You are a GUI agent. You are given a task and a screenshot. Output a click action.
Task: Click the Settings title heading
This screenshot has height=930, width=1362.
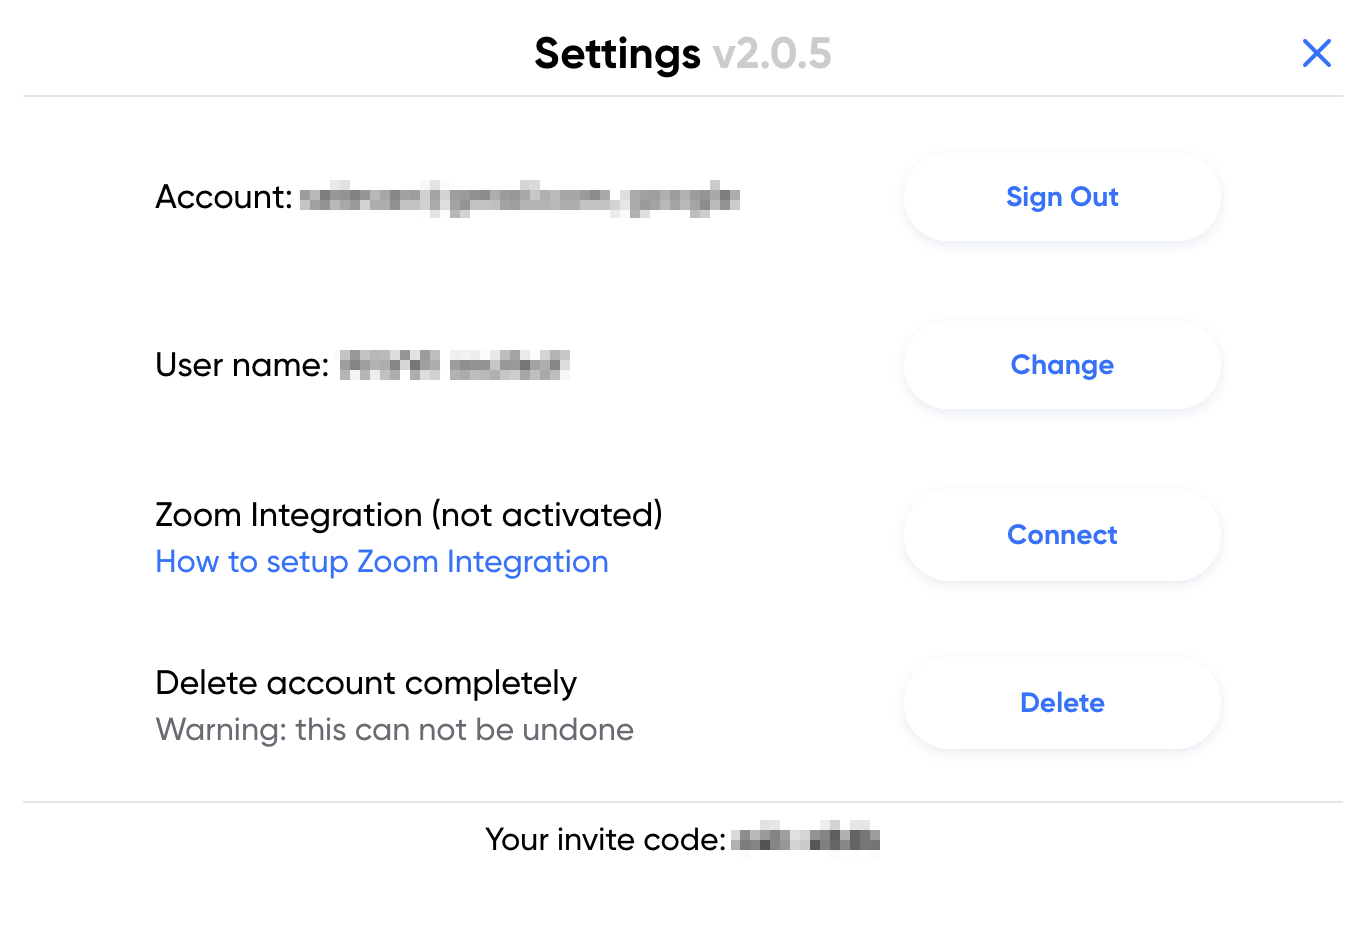click(x=617, y=54)
